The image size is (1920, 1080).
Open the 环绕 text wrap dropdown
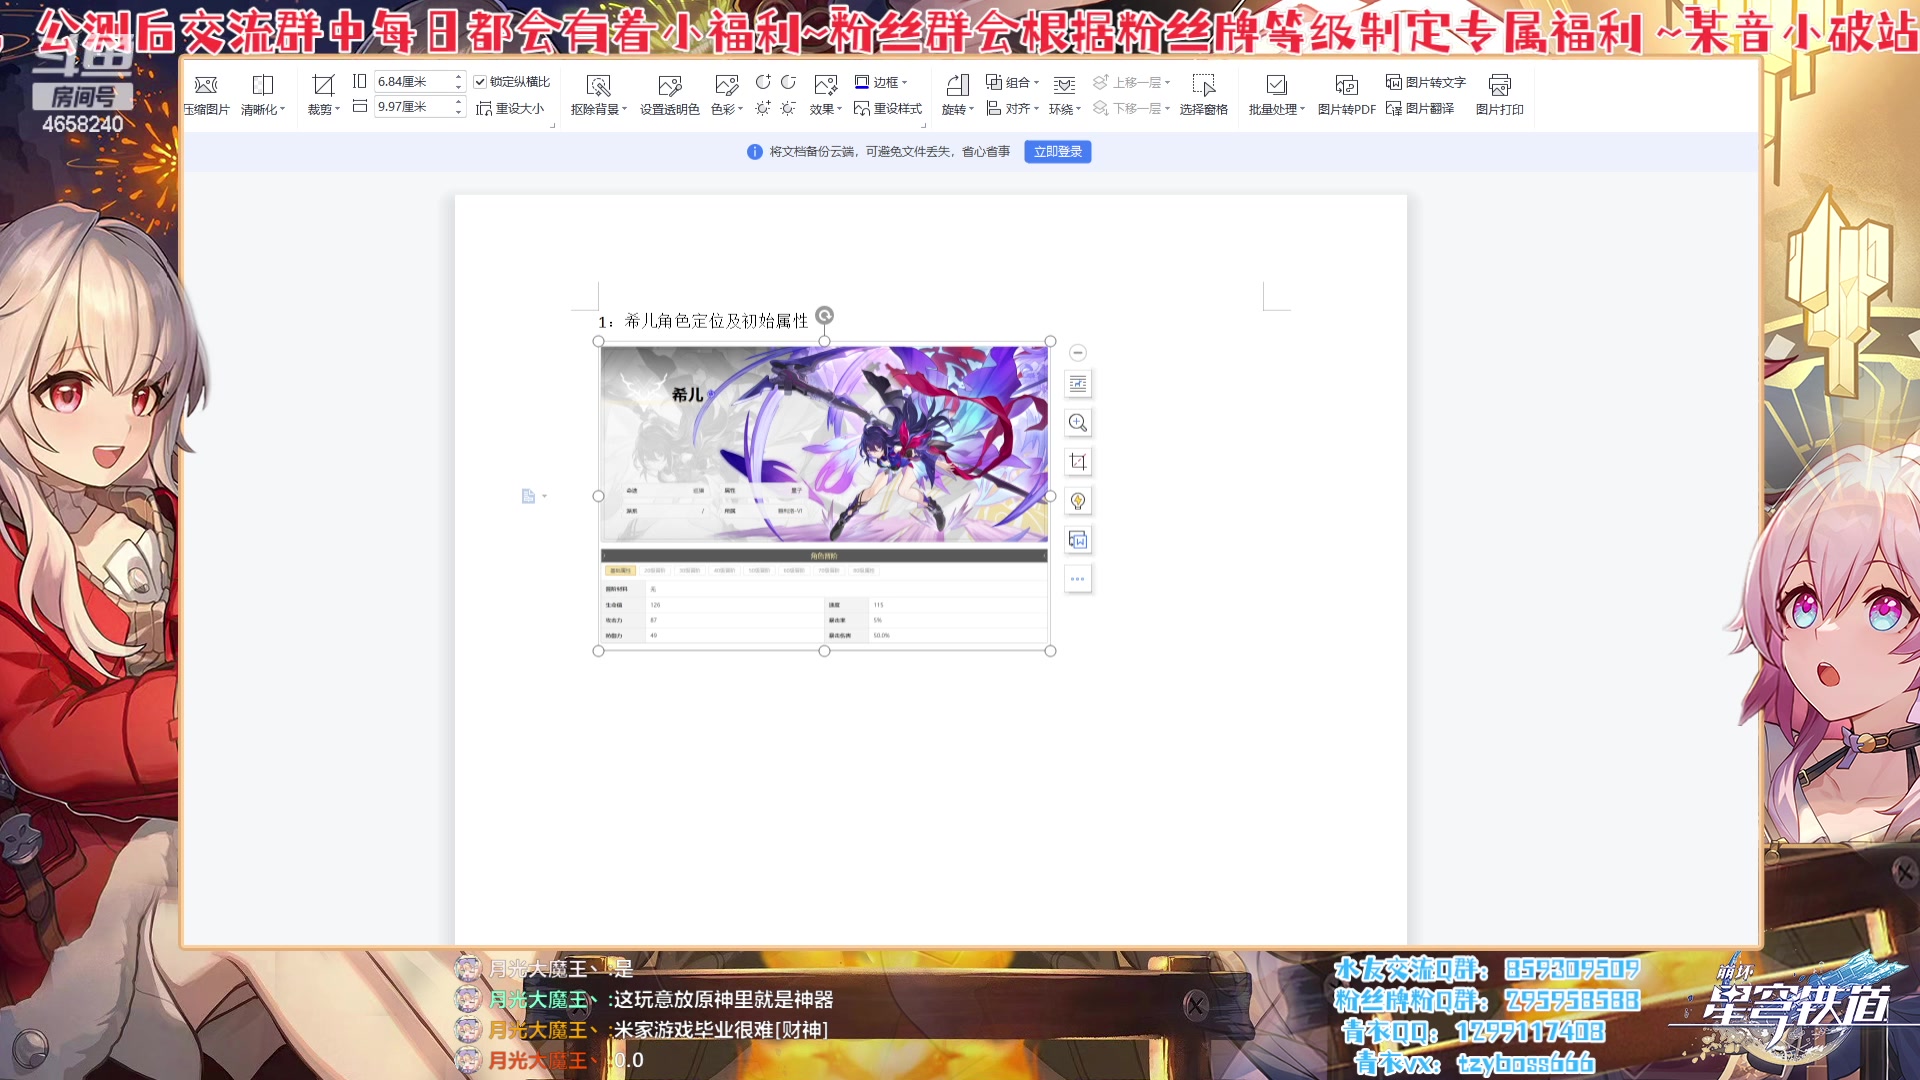click(x=1065, y=109)
